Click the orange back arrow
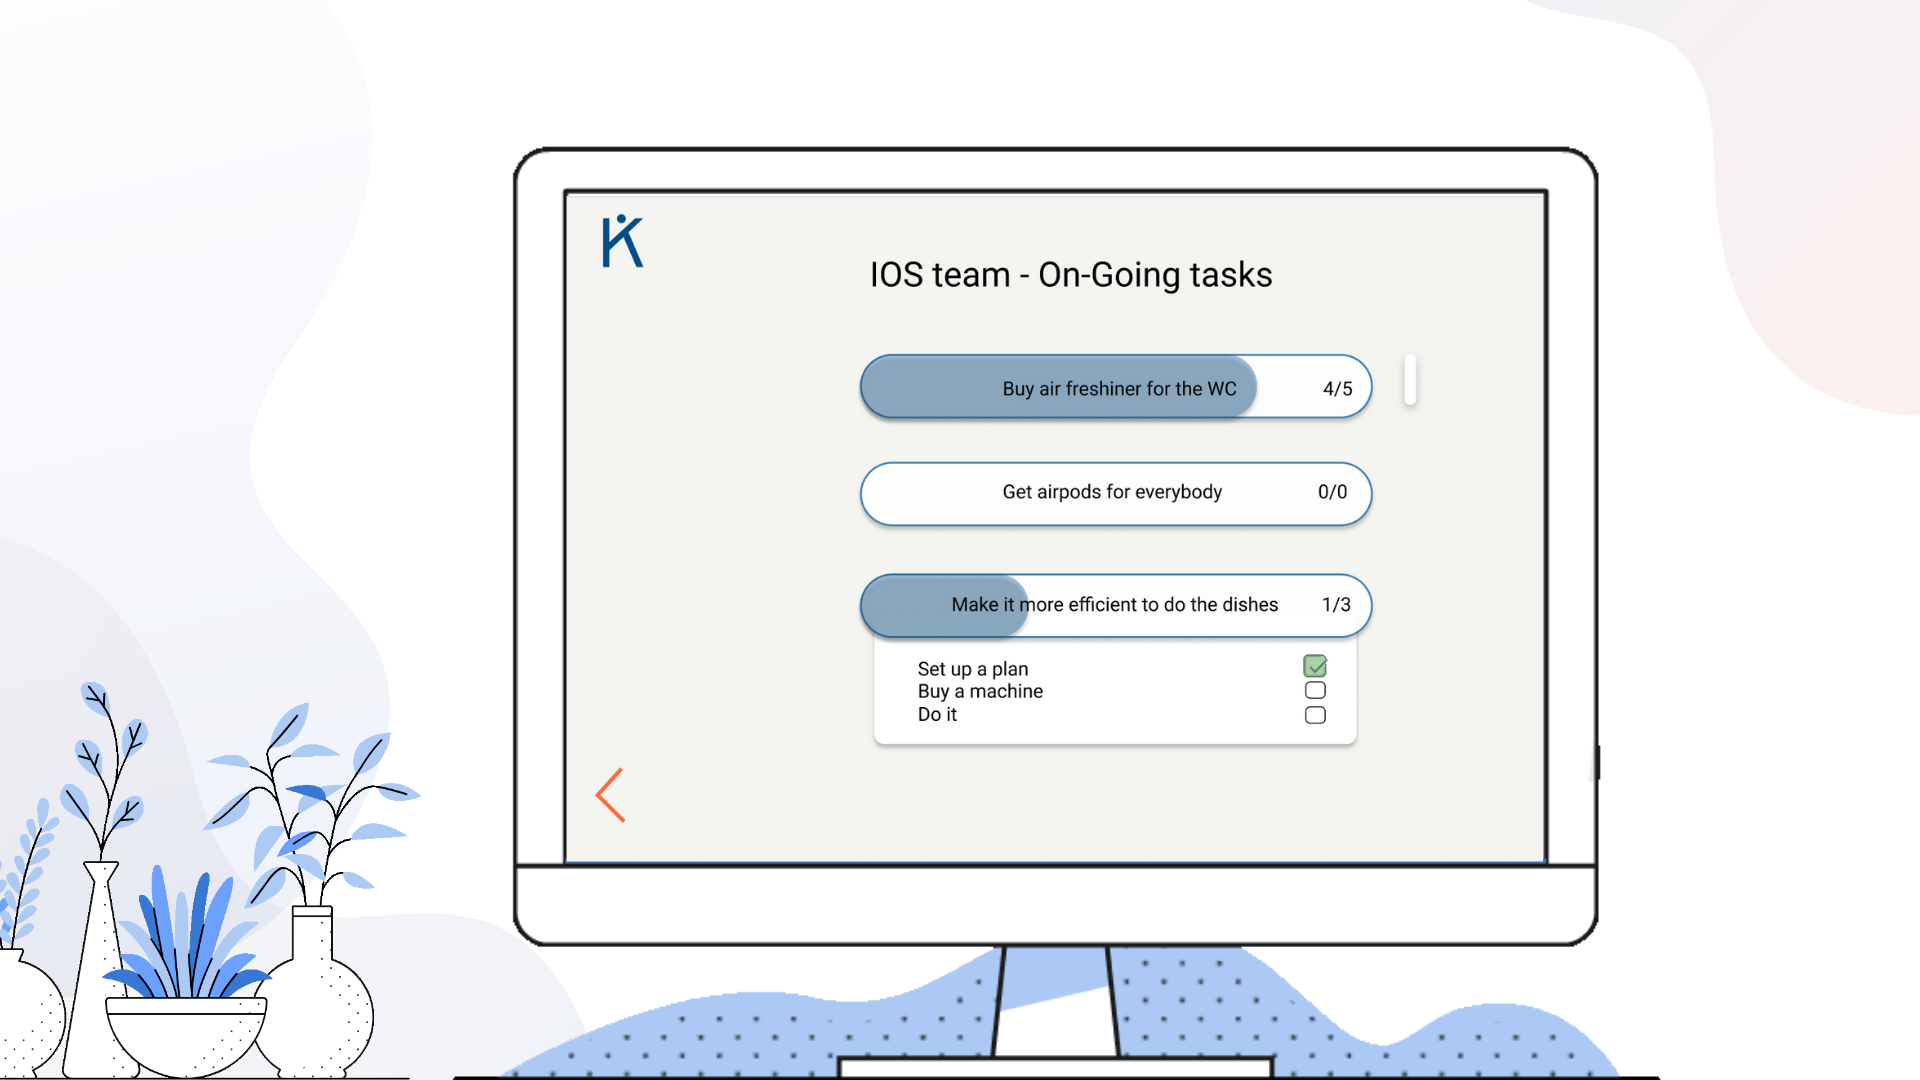Image resolution: width=1920 pixels, height=1080 pixels. [611, 796]
